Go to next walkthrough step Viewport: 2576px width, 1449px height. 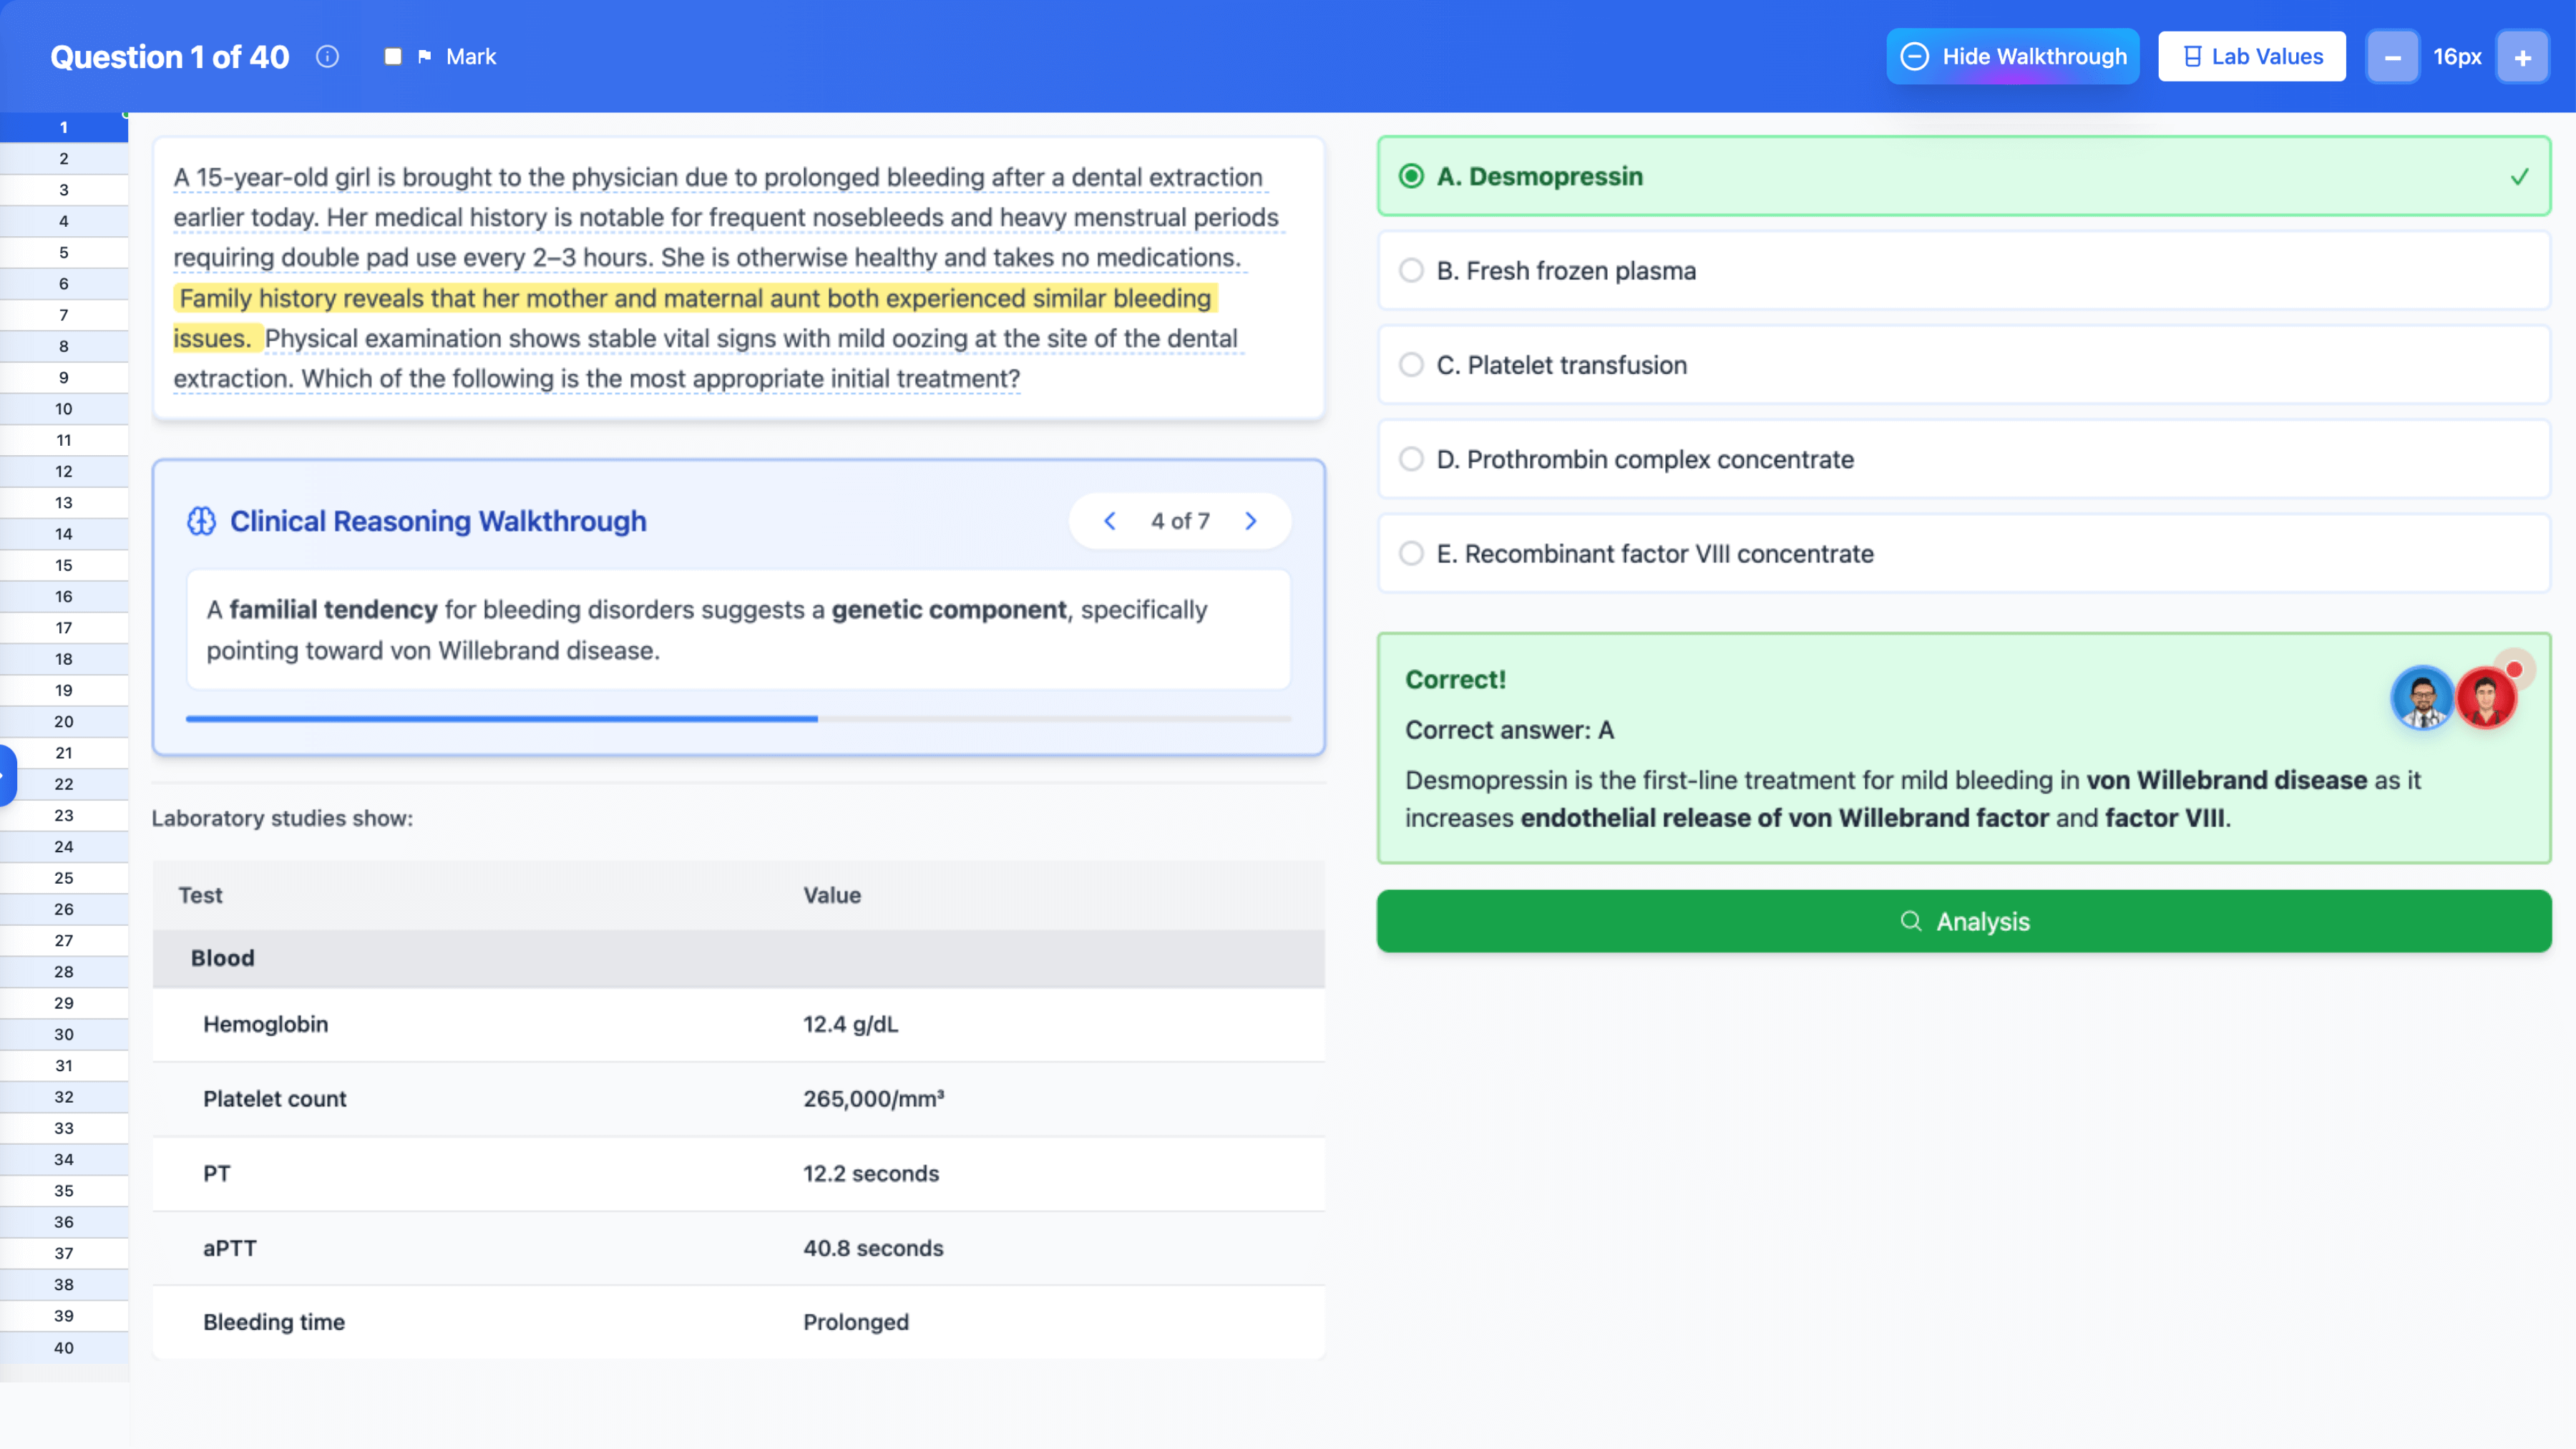click(1250, 521)
